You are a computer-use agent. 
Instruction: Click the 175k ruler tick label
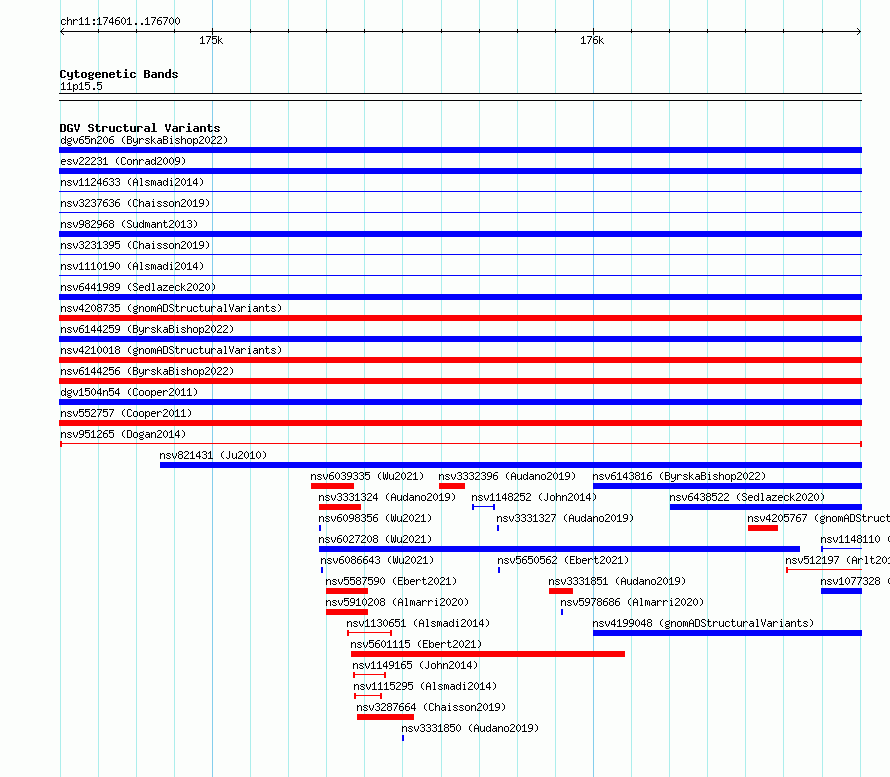[x=211, y=40]
